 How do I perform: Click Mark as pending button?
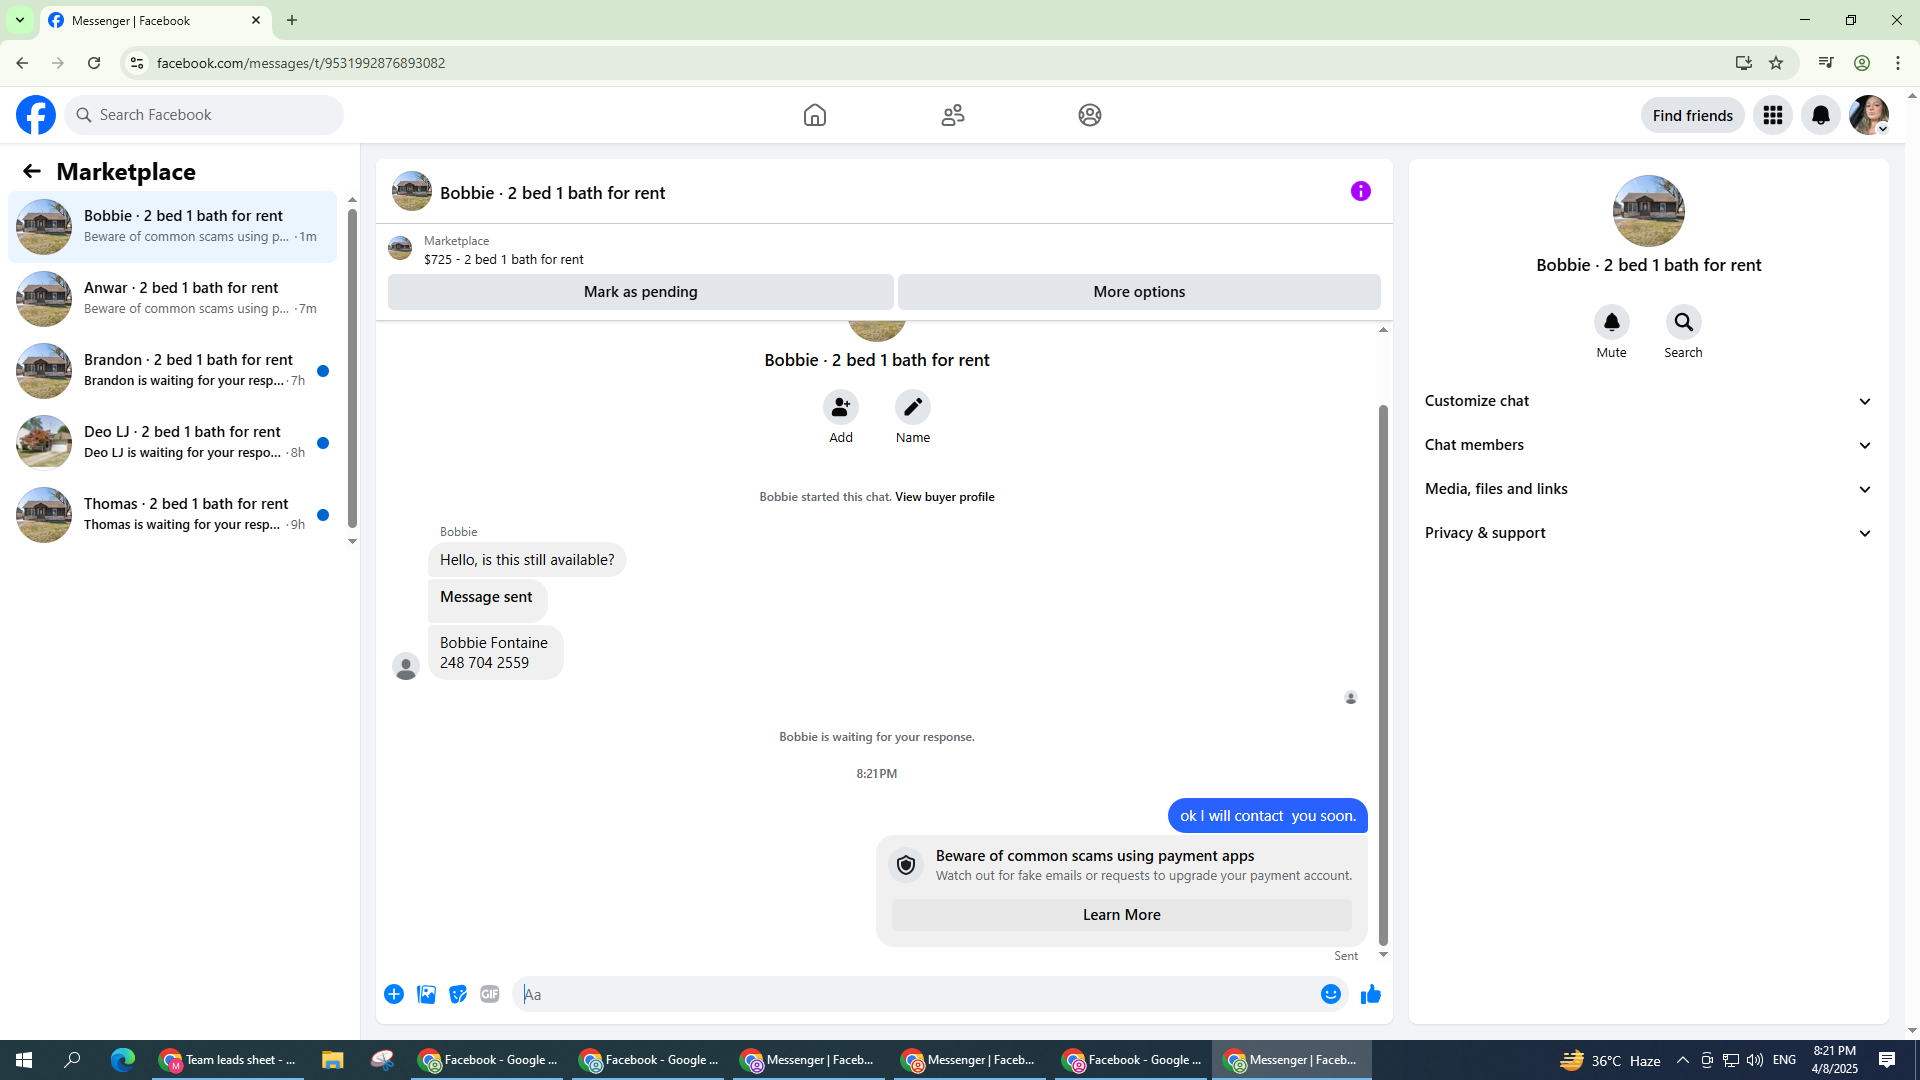click(640, 292)
